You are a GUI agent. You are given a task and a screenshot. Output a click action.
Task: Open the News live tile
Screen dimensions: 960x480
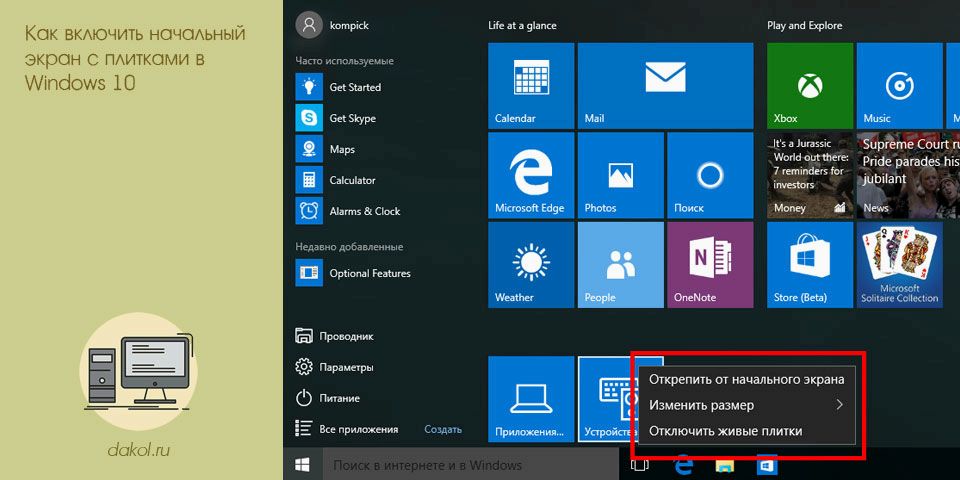coord(908,175)
